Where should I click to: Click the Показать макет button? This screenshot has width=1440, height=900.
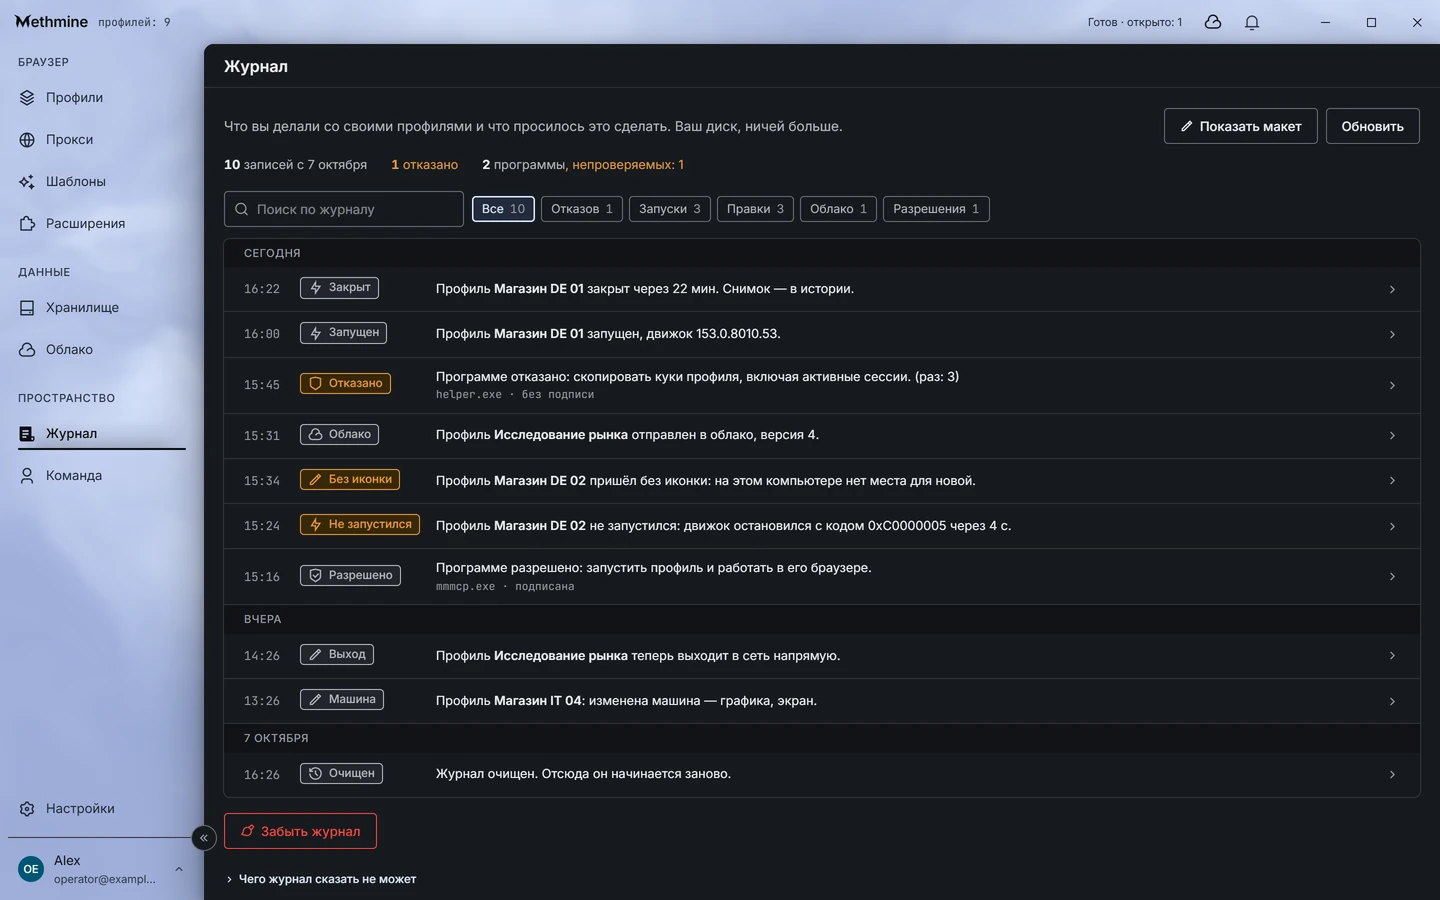(1241, 126)
